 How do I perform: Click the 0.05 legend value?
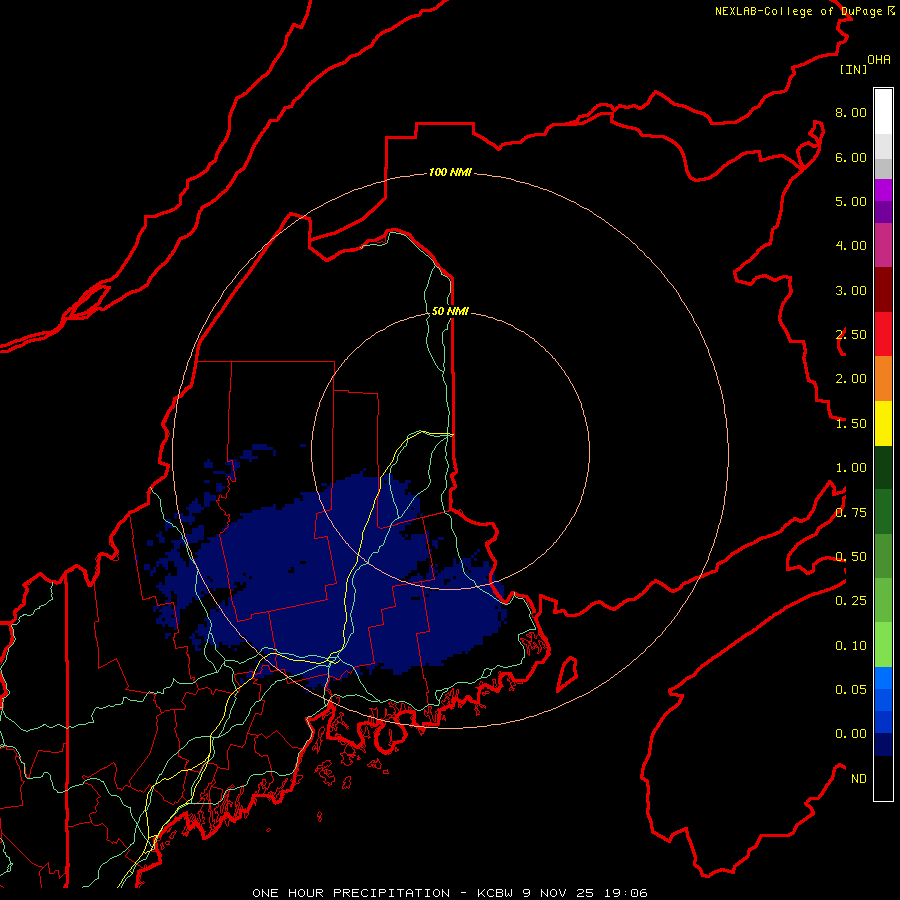coord(851,689)
